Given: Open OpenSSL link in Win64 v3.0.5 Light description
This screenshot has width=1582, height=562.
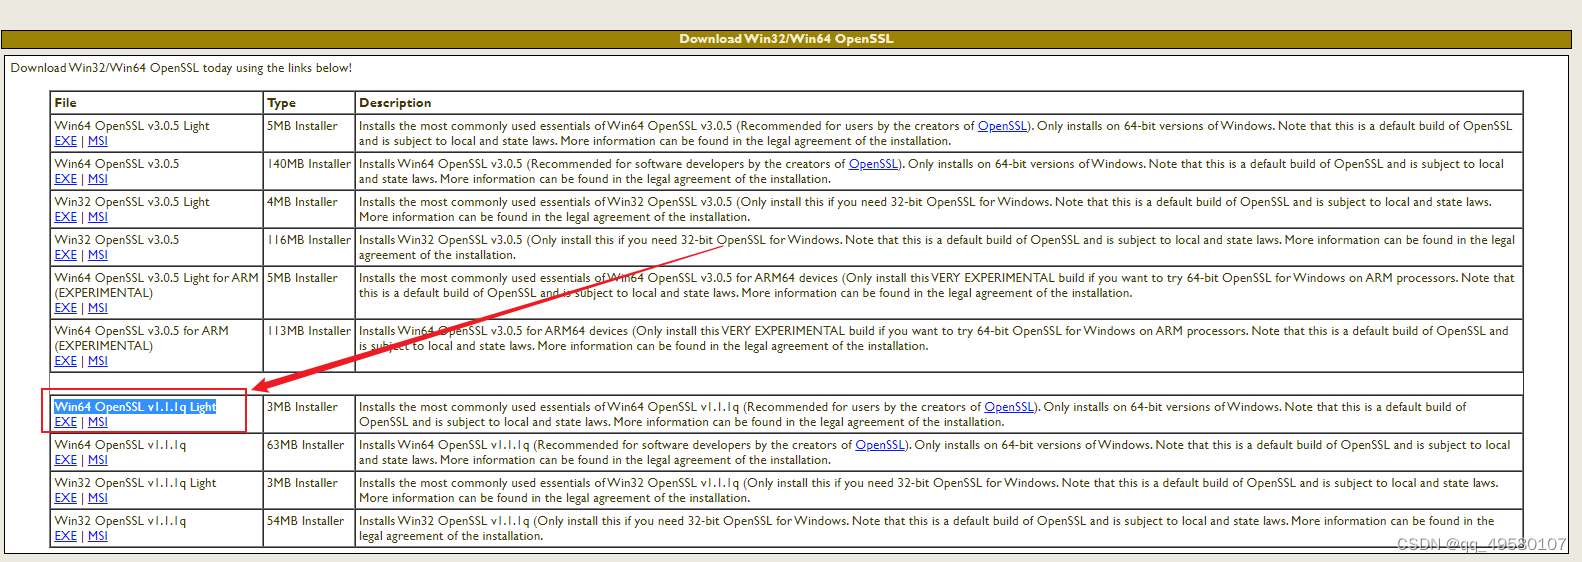Looking at the screenshot, I should 1002,126.
